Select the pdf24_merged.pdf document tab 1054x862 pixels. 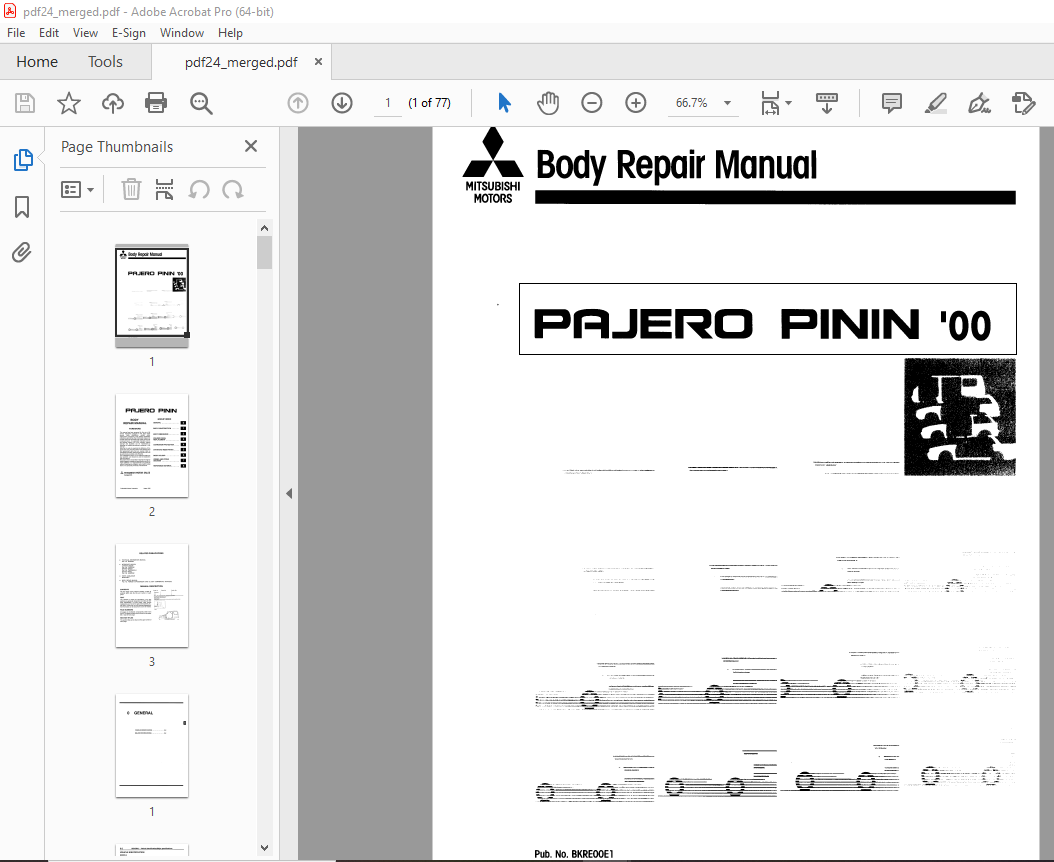pyautogui.click(x=241, y=63)
